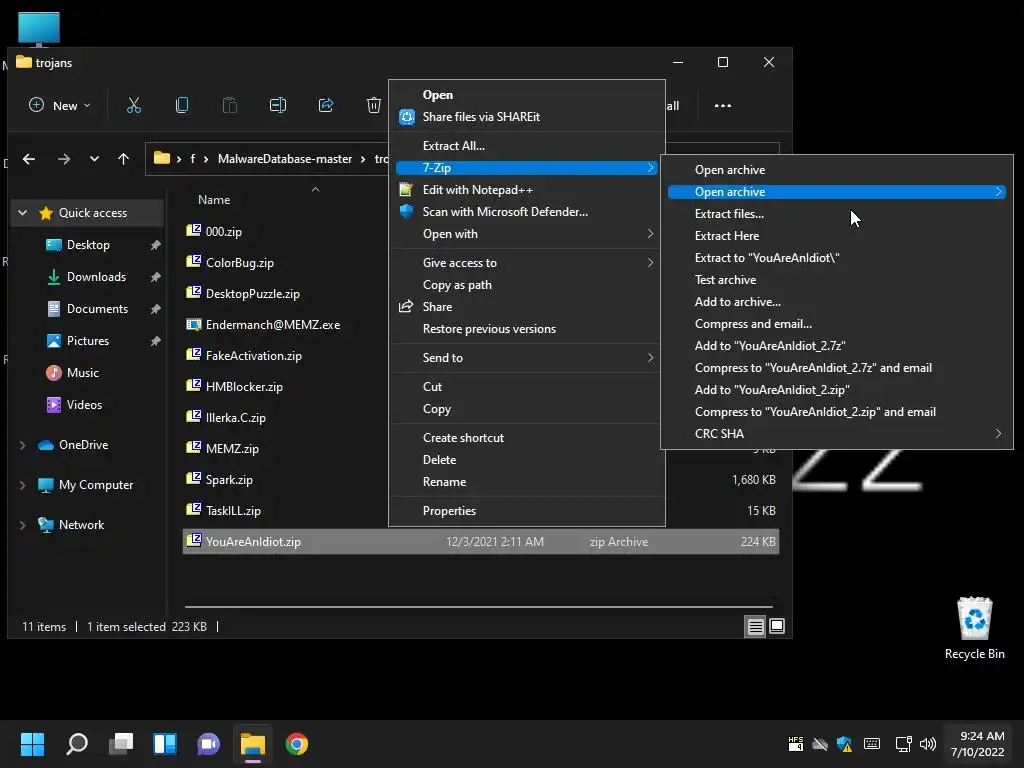Select Endermanch@MEMZ.exe file
The height and width of the screenshot is (768, 1024).
[273, 325]
